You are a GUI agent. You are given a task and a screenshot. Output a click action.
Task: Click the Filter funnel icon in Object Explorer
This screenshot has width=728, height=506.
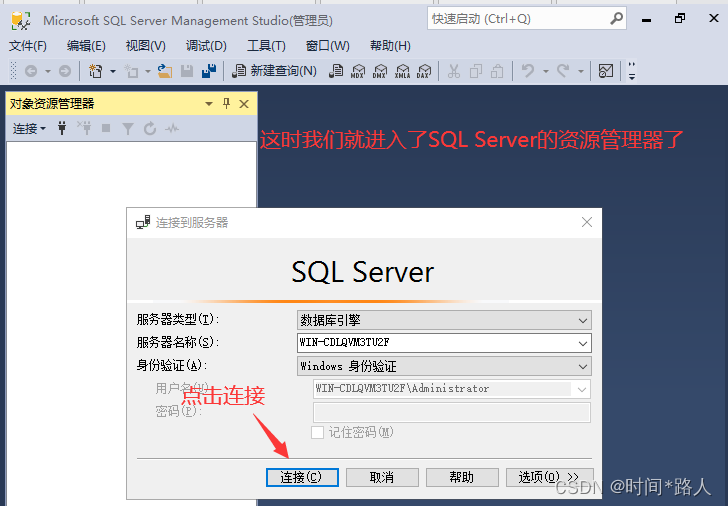pos(128,129)
